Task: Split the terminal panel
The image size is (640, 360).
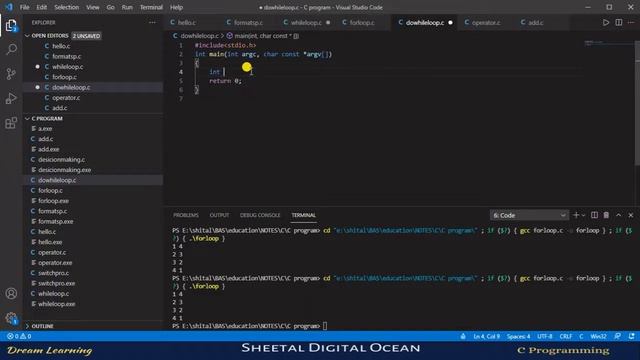Action: coord(594,215)
